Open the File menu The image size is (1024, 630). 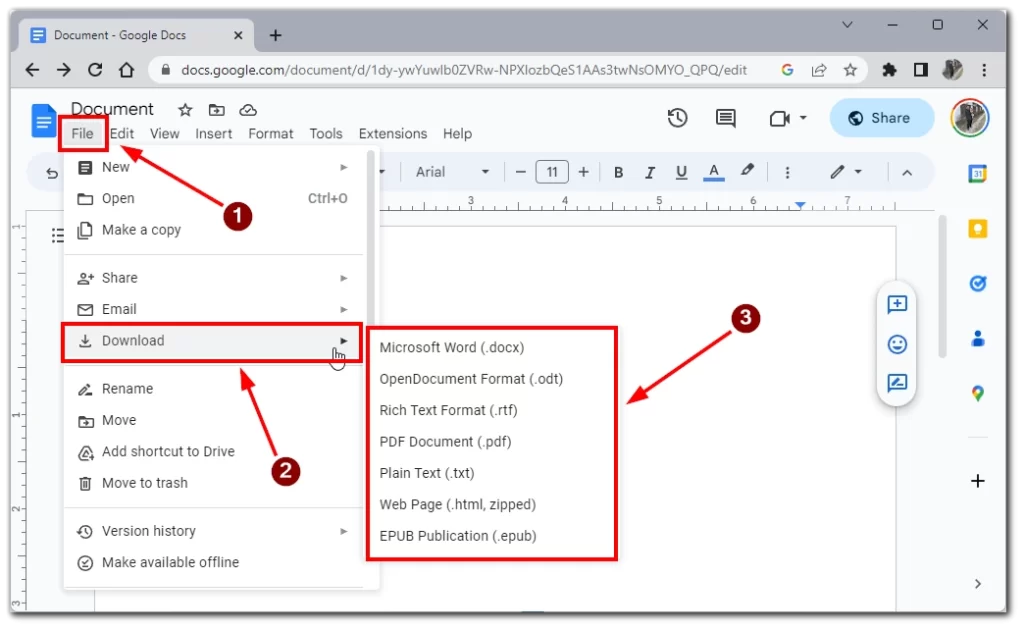[82, 134]
